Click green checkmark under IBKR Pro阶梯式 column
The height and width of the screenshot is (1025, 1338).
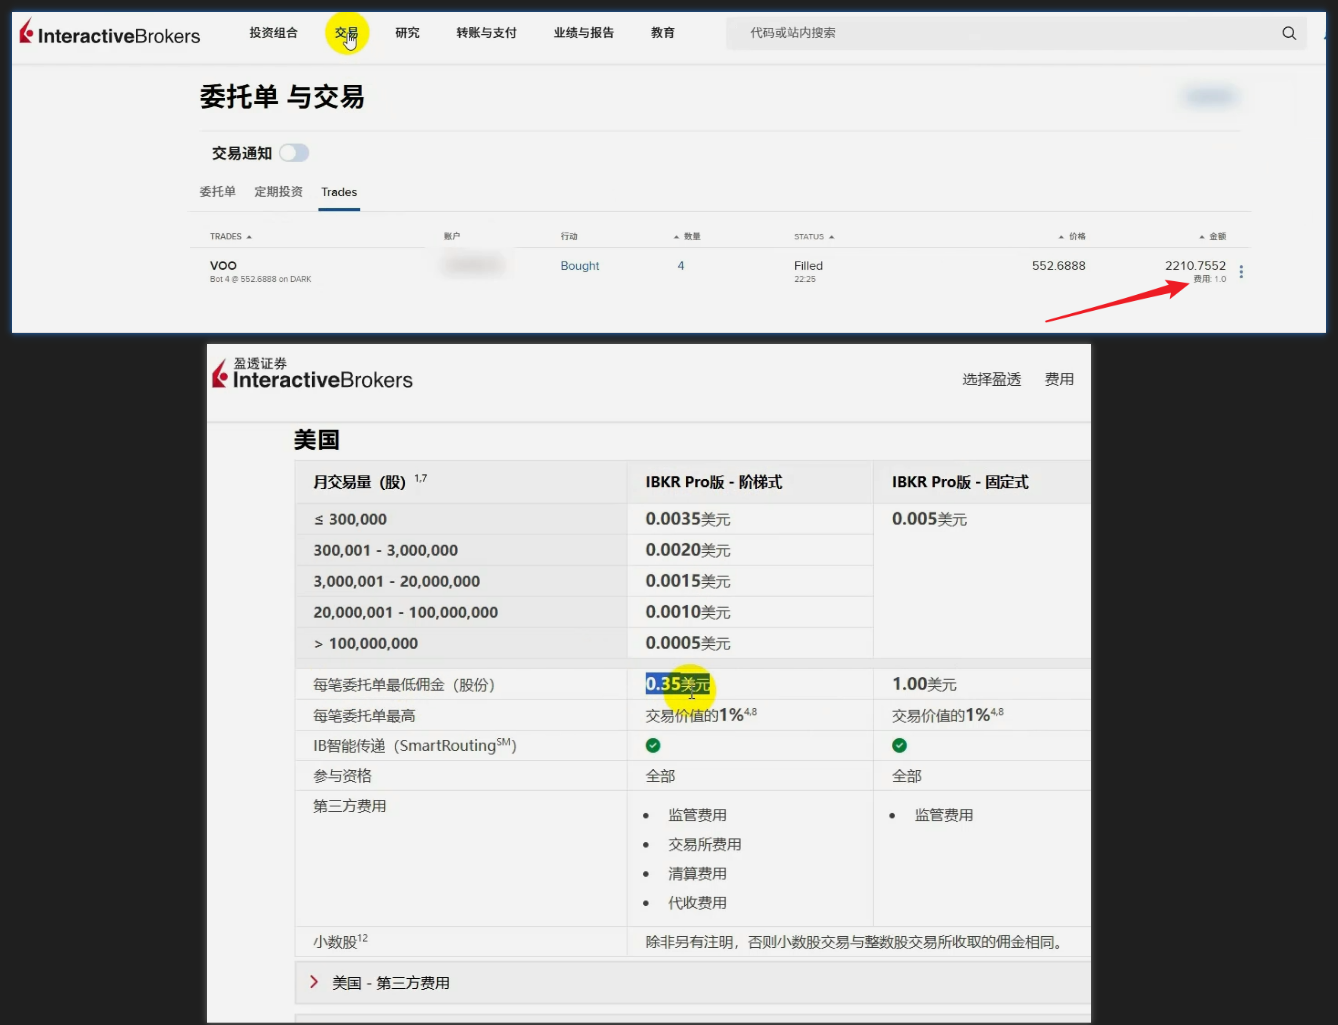click(653, 745)
